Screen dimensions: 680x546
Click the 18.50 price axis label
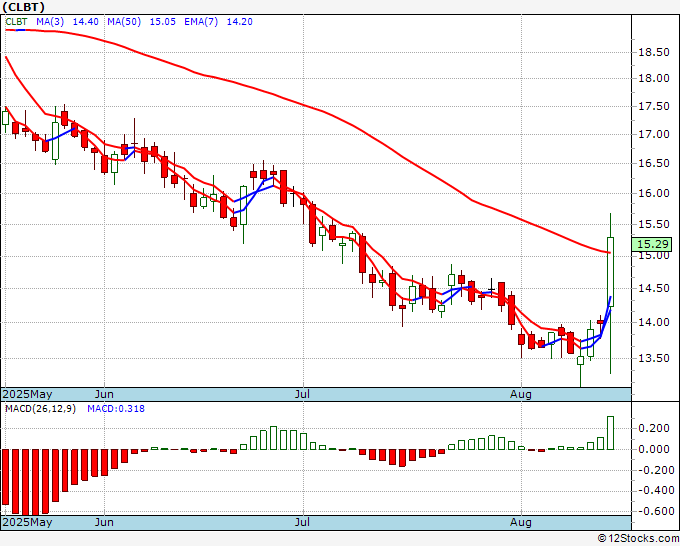click(x=654, y=52)
